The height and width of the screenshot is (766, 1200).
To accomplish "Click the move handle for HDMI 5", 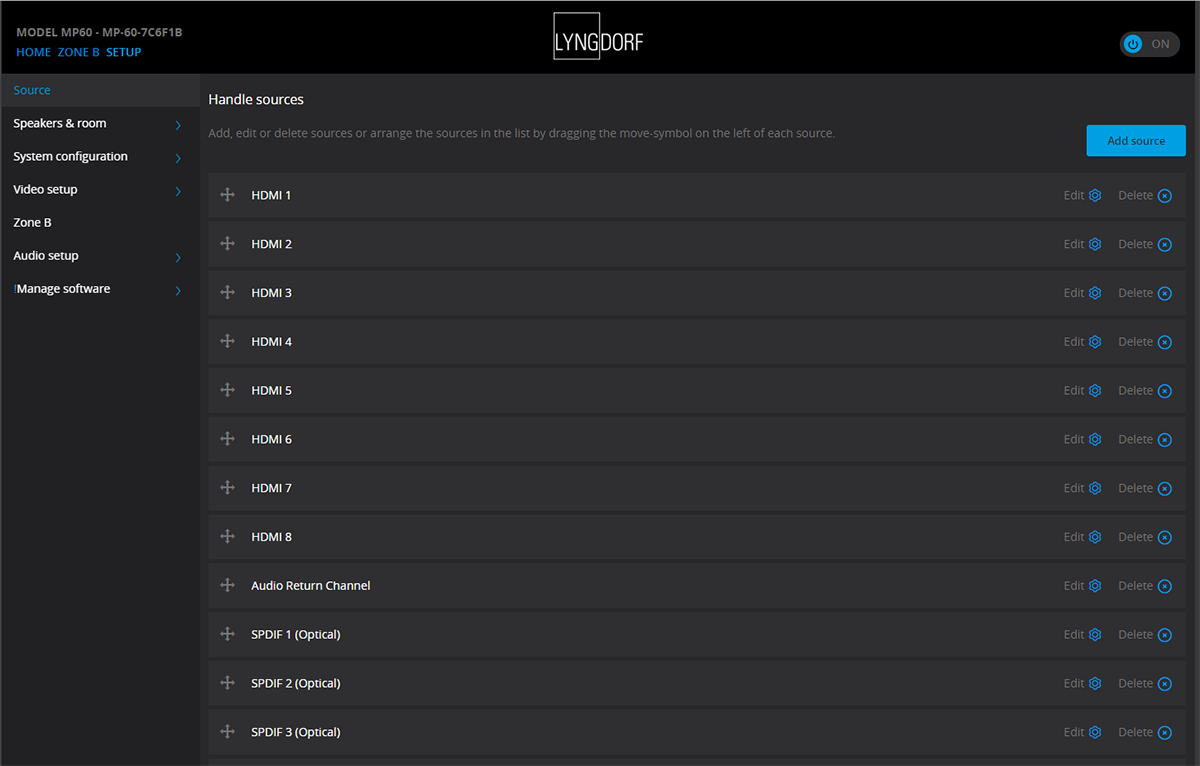I will (x=227, y=390).
